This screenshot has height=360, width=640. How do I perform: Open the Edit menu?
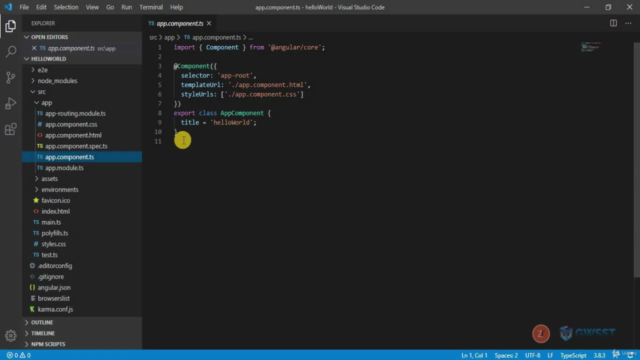click(41, 7)
